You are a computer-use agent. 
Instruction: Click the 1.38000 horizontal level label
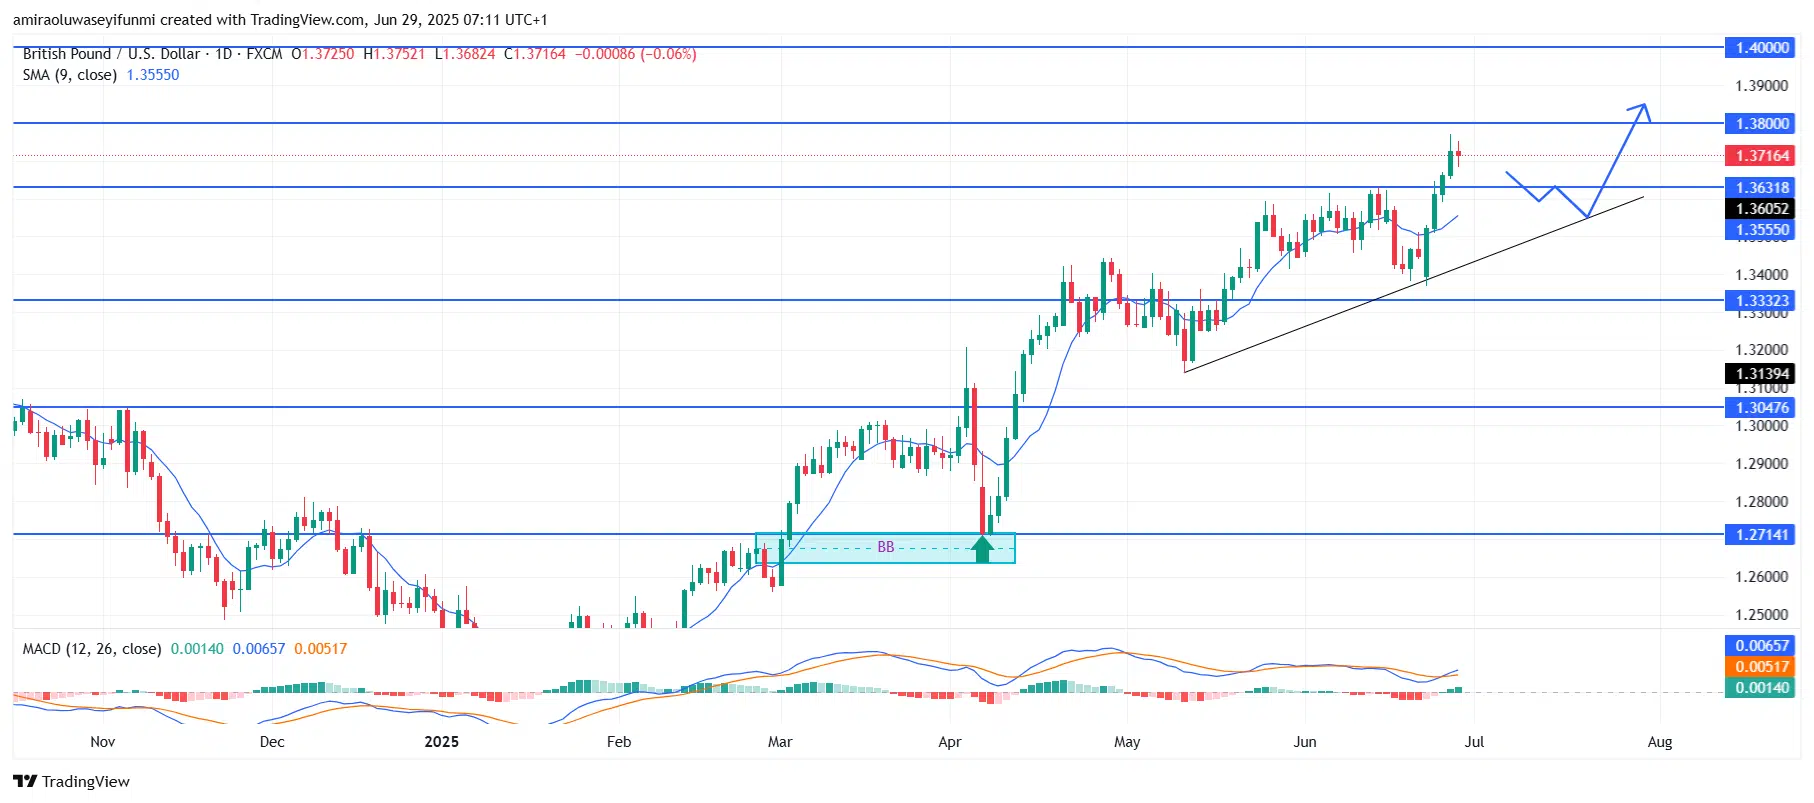[x=1761, y=124]
